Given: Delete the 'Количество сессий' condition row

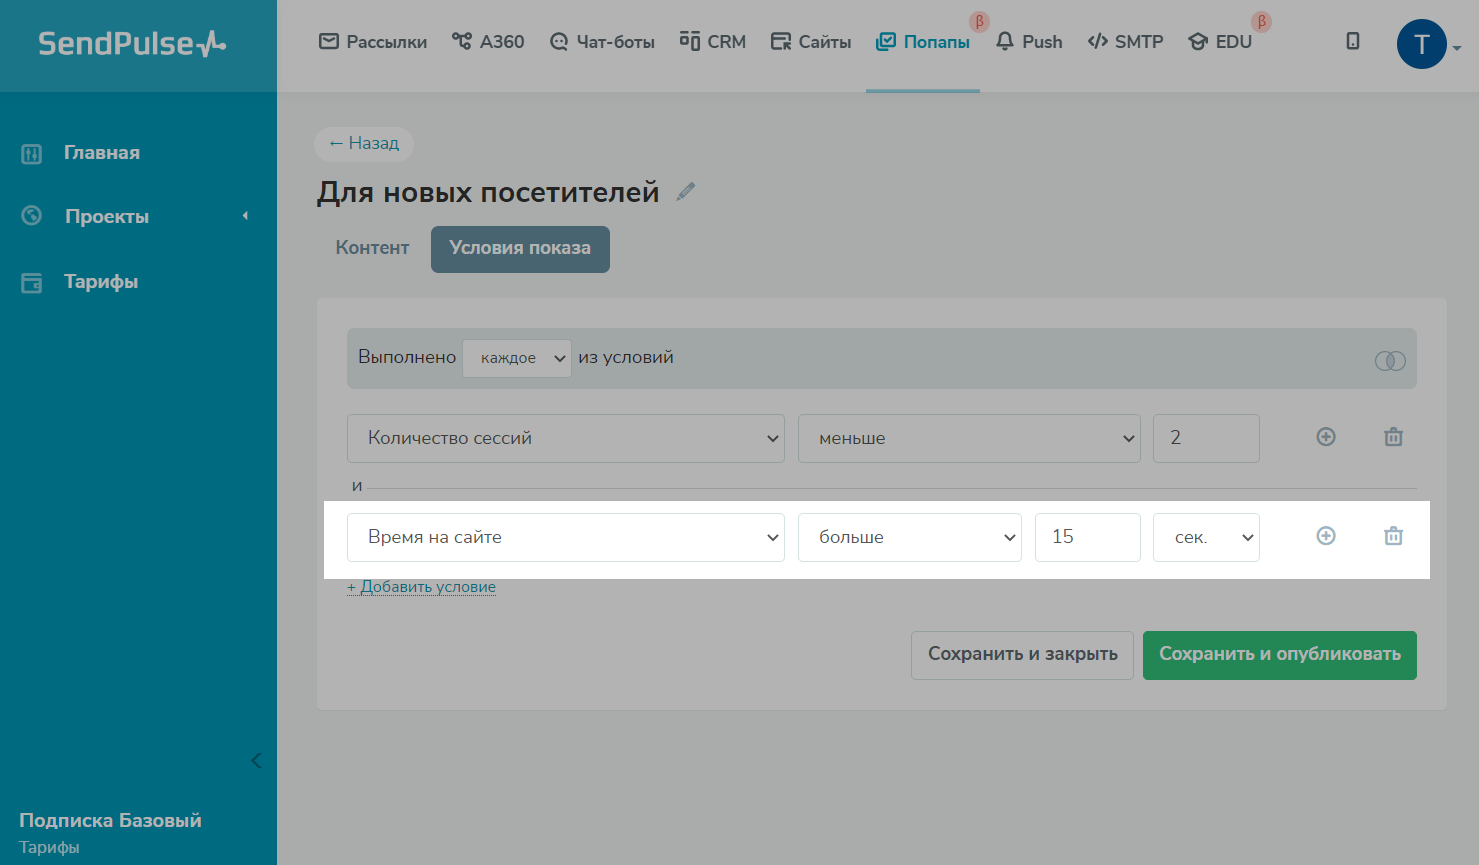Looking at the screenshot, I should click(x=1393, y=437).
